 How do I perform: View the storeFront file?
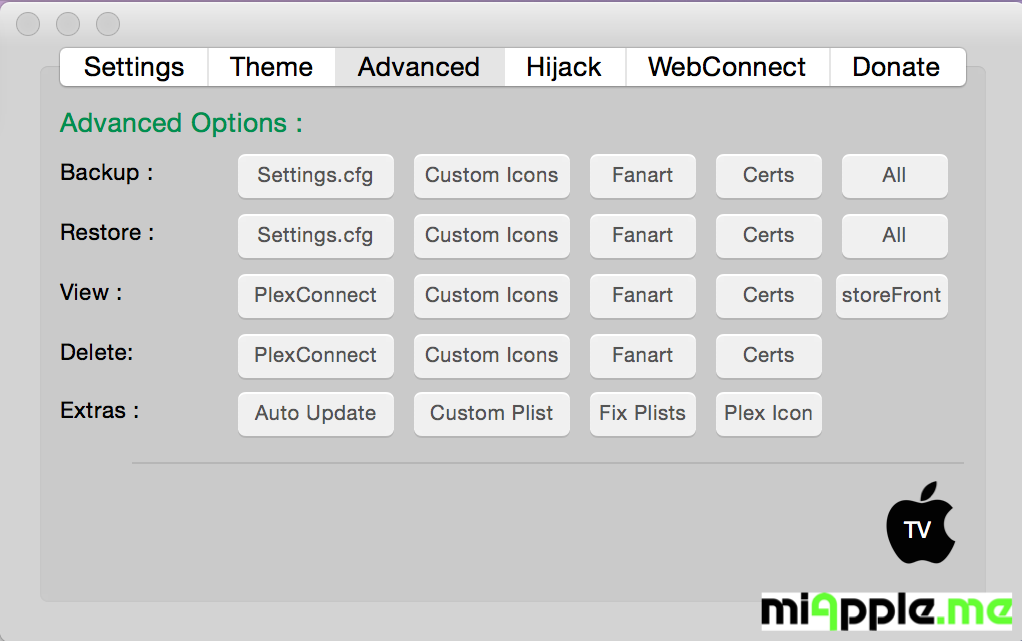[x=891, y=295]
